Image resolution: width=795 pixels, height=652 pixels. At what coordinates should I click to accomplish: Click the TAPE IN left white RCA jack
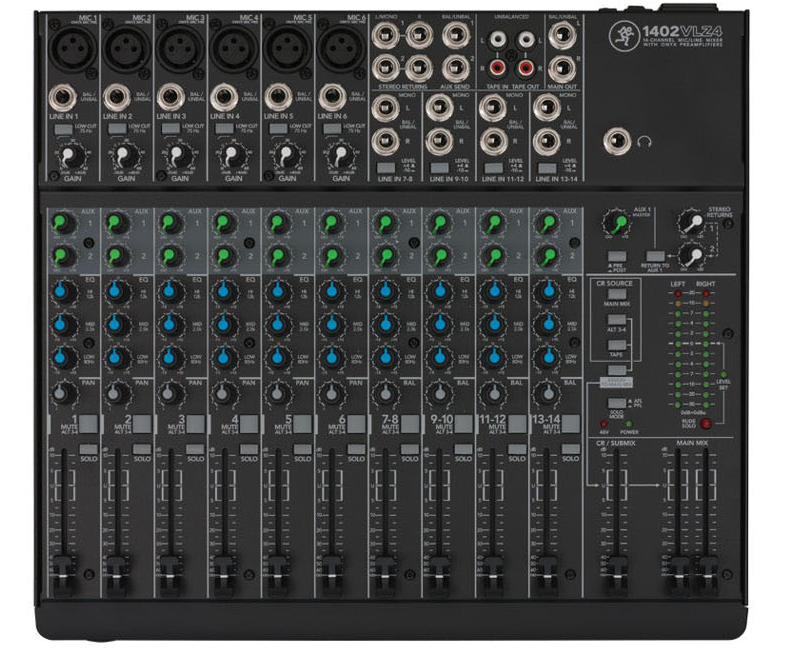[497, 39]
